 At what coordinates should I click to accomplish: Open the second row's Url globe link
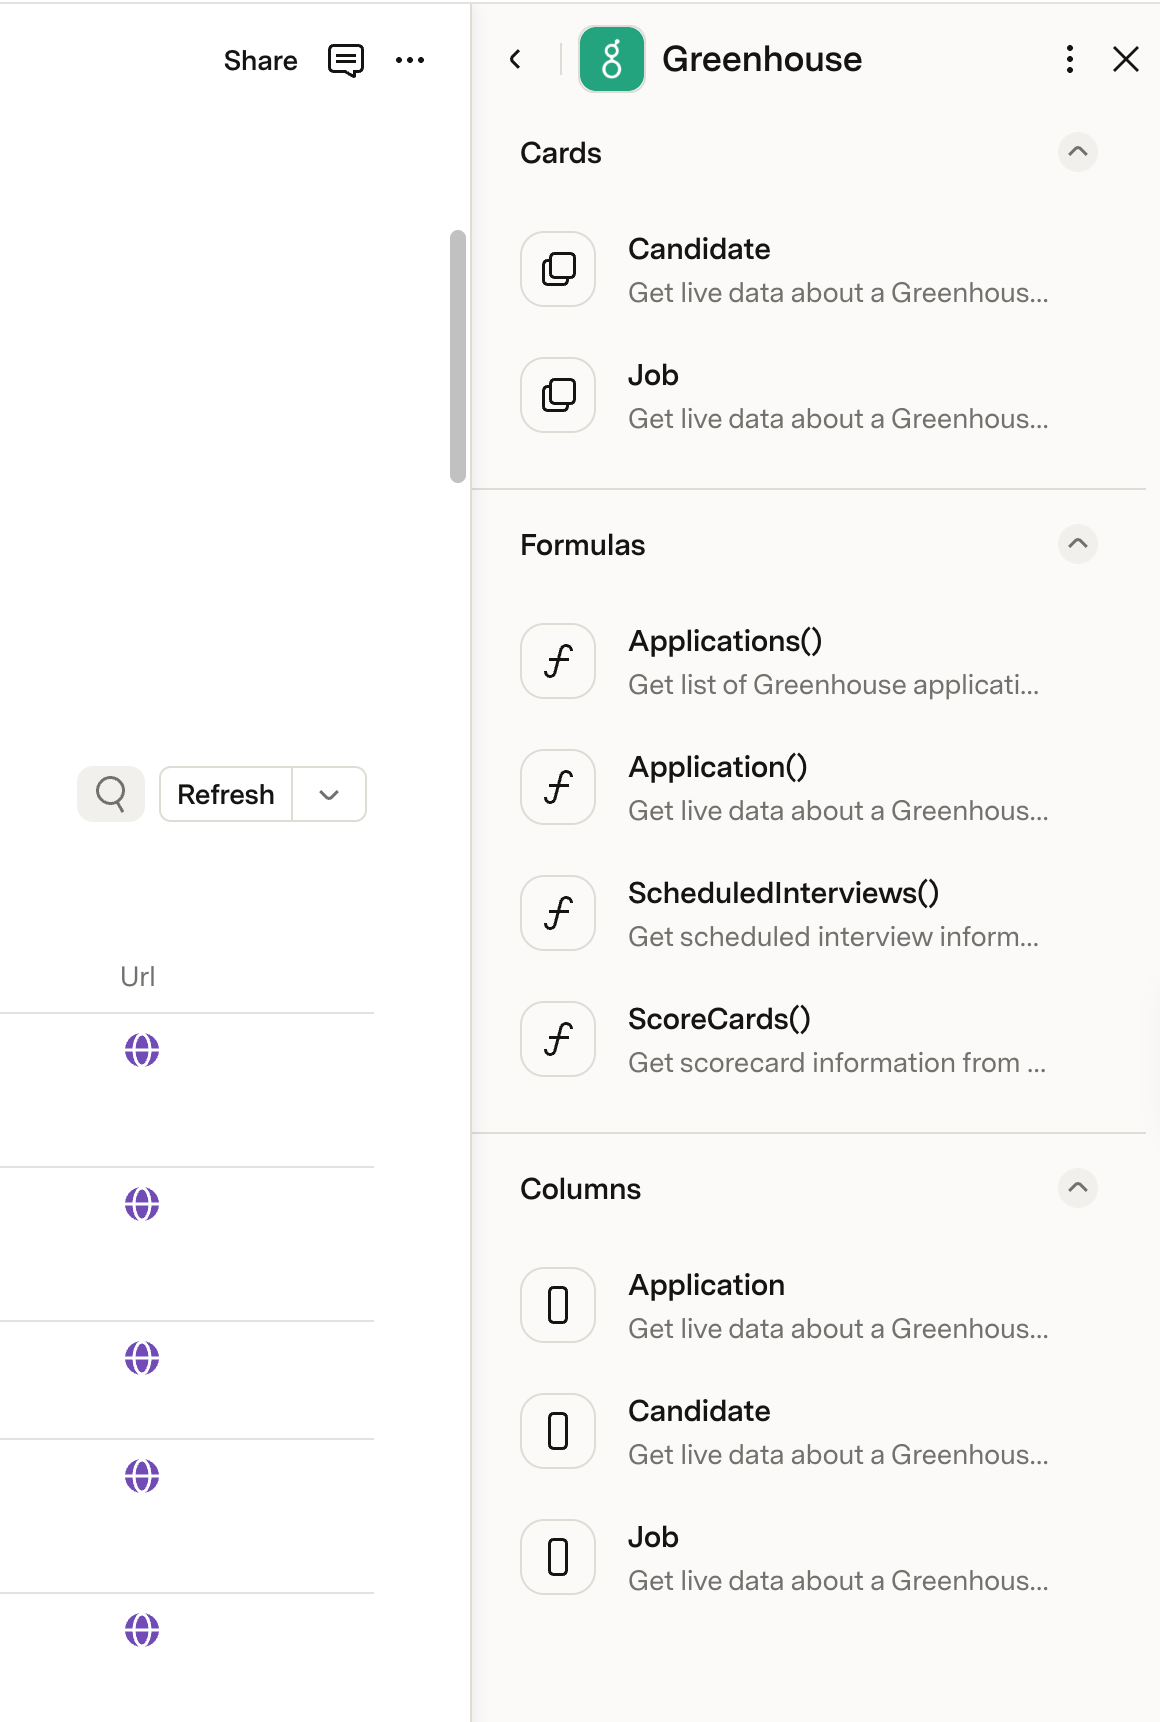[x=142, y=1204]
